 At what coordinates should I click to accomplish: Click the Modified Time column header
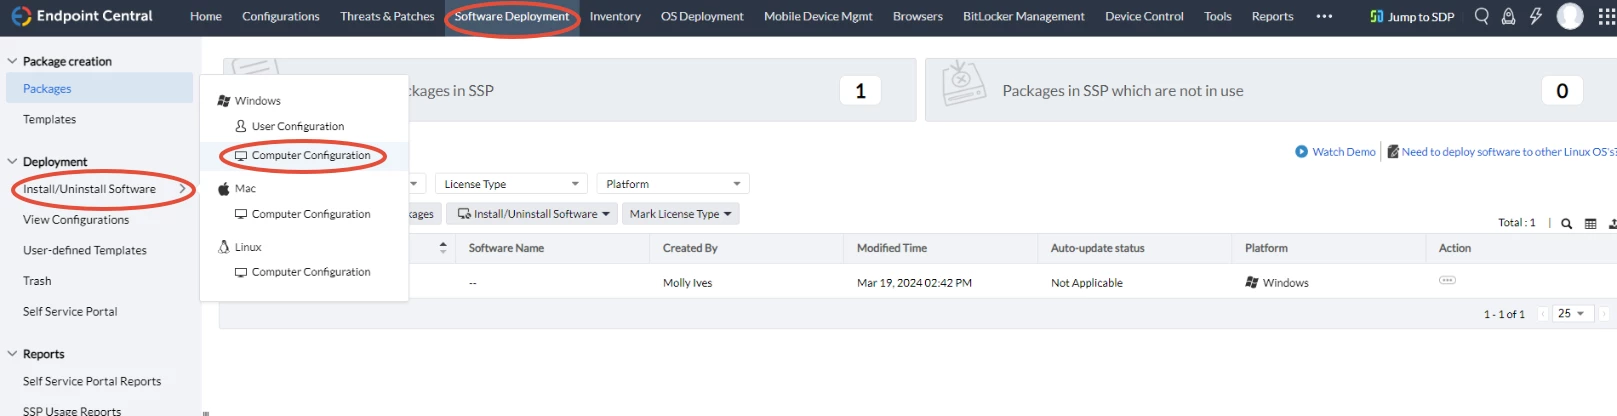892,248
